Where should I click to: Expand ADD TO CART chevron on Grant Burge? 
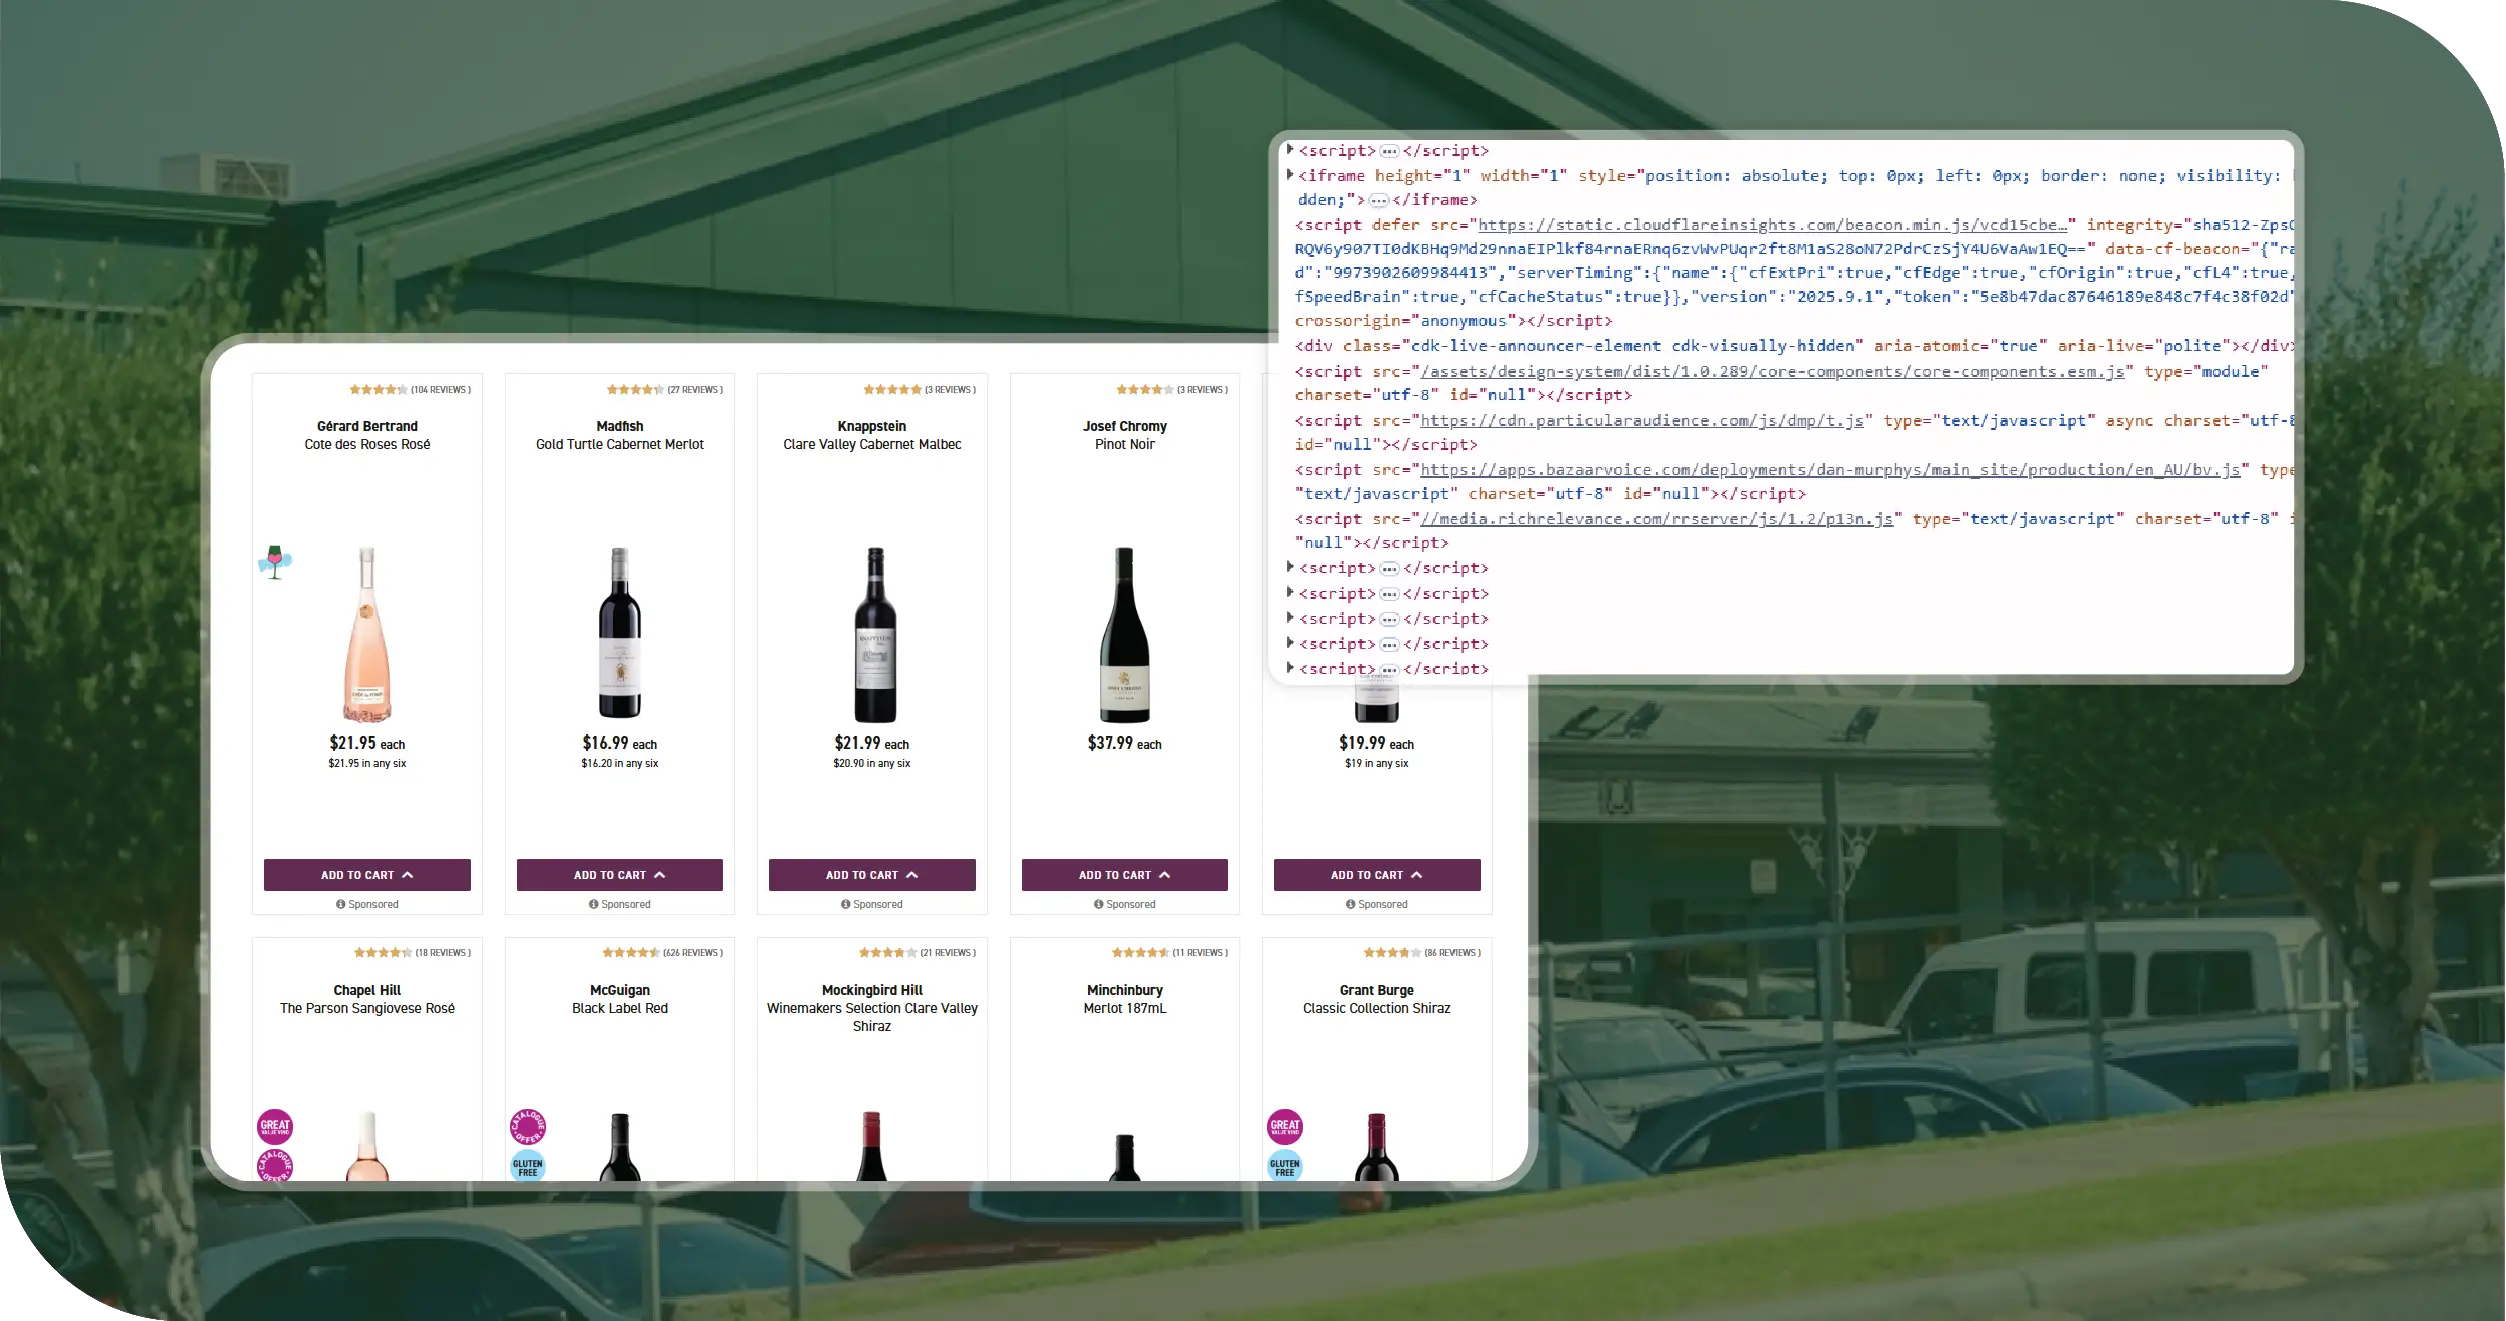pos(1418,874)
